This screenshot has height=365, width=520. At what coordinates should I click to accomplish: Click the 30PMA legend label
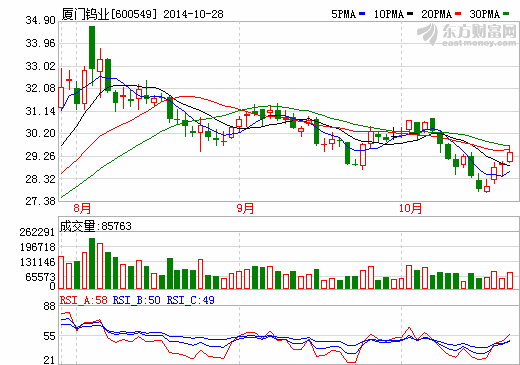[x=485, y=14]
